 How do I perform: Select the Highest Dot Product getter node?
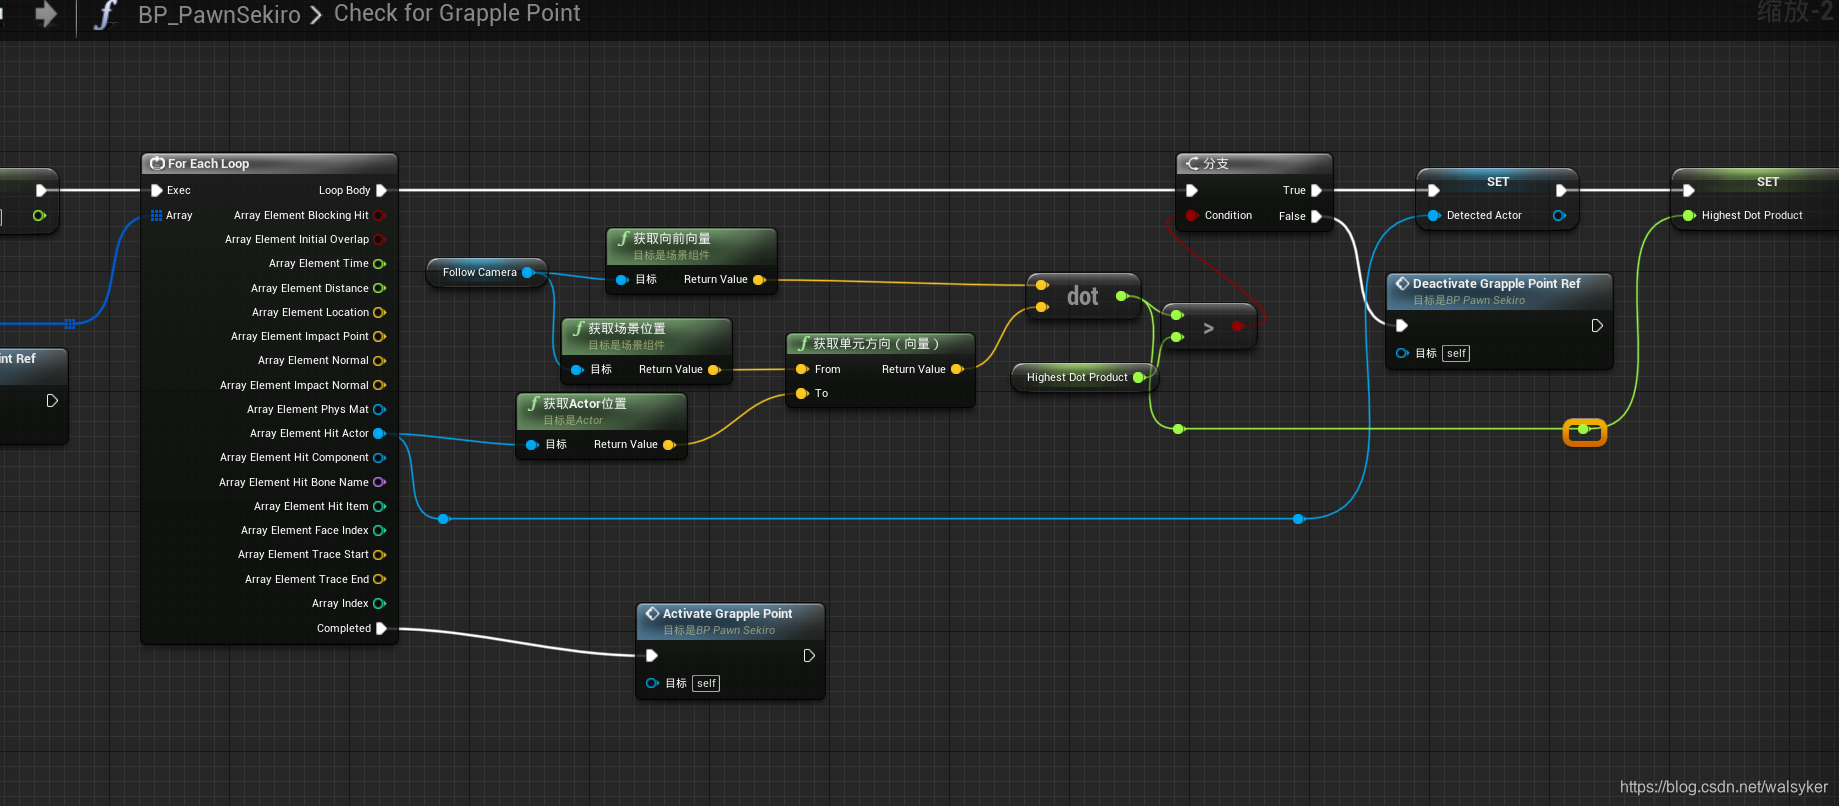(x=1085, y=377)
